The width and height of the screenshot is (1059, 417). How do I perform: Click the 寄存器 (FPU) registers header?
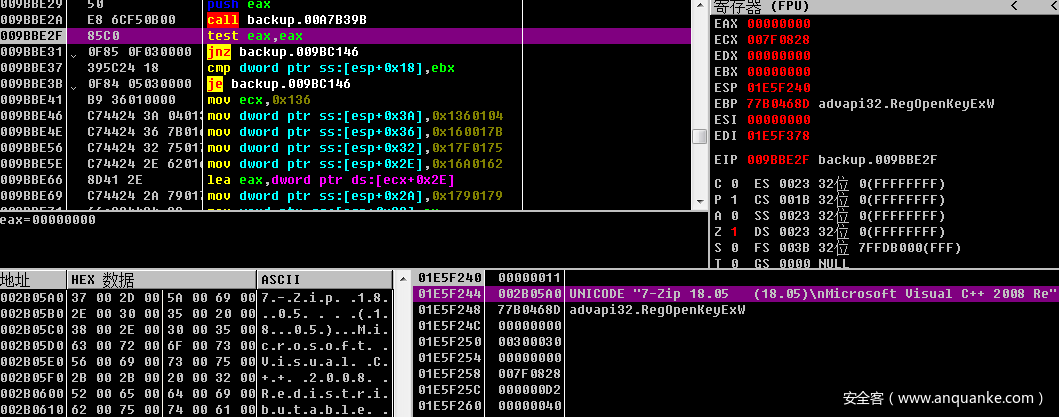pyautogui.click(x=761, y=6)
